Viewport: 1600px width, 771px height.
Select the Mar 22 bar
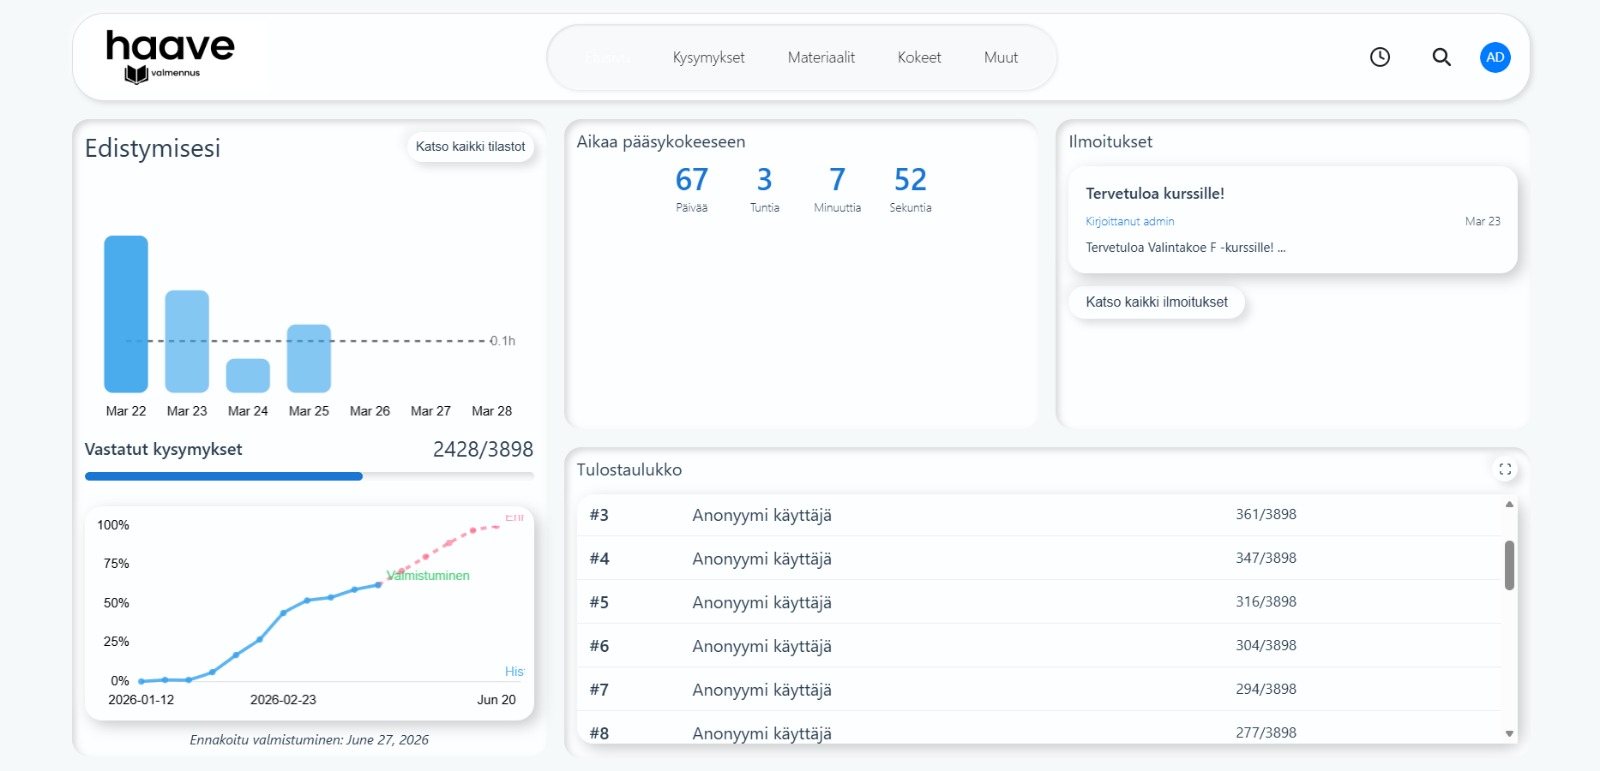click(126, 314)
